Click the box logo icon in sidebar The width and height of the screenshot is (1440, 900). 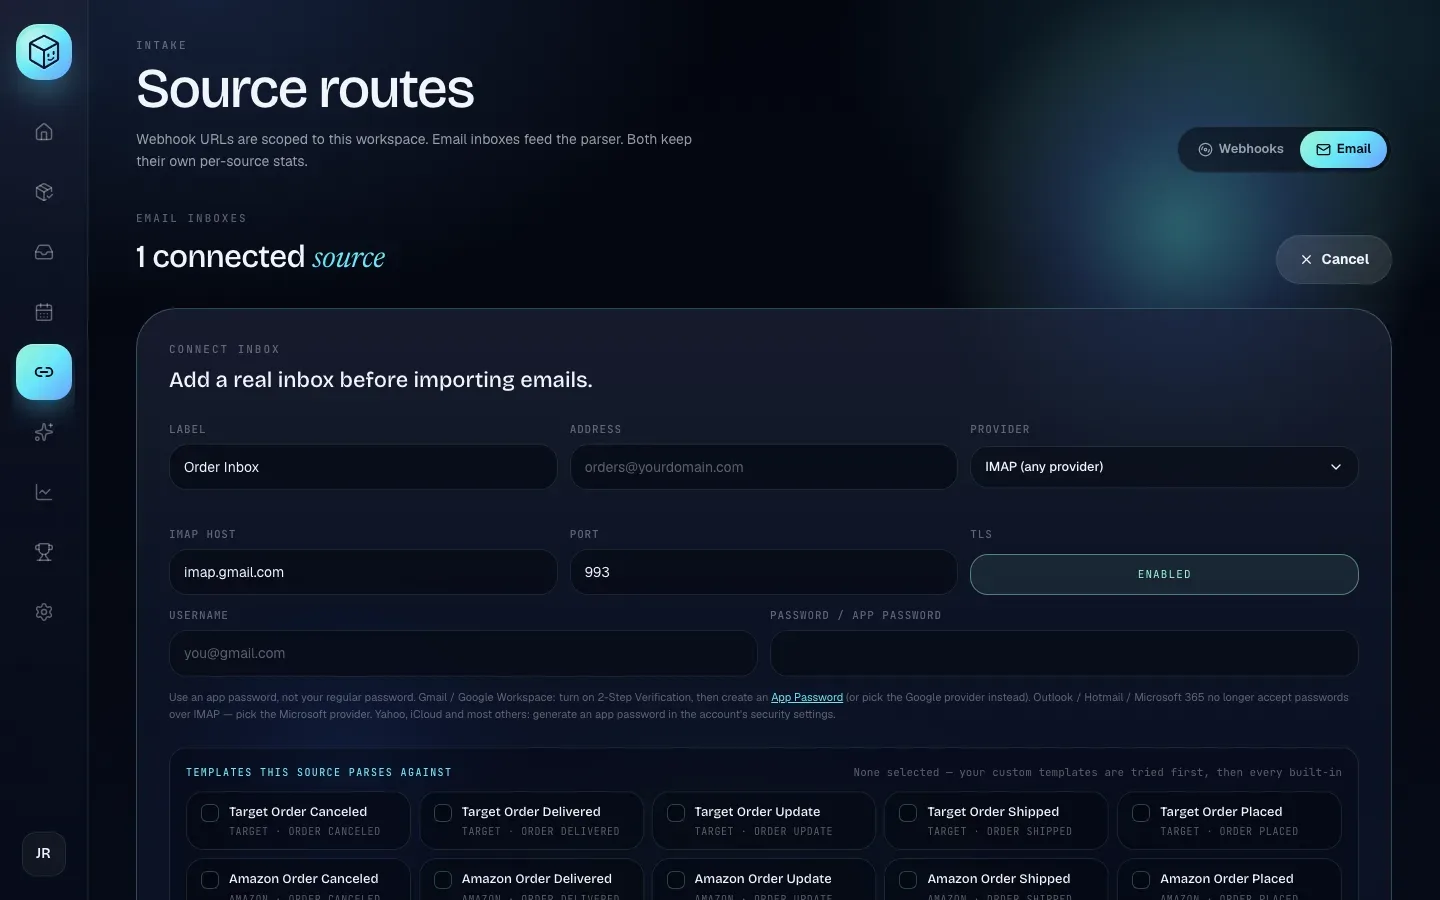[44, 52]
